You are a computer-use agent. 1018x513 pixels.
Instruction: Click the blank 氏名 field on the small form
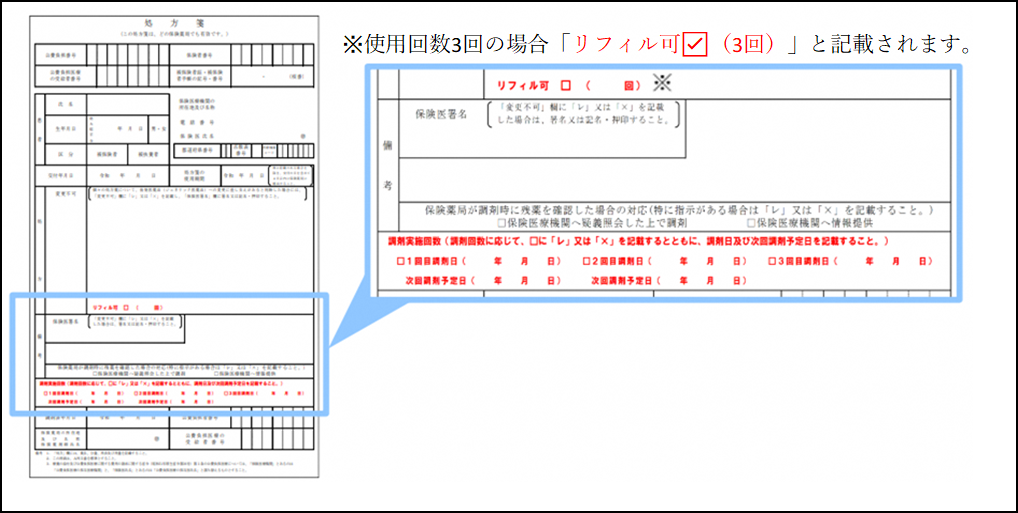pos(127,104)
